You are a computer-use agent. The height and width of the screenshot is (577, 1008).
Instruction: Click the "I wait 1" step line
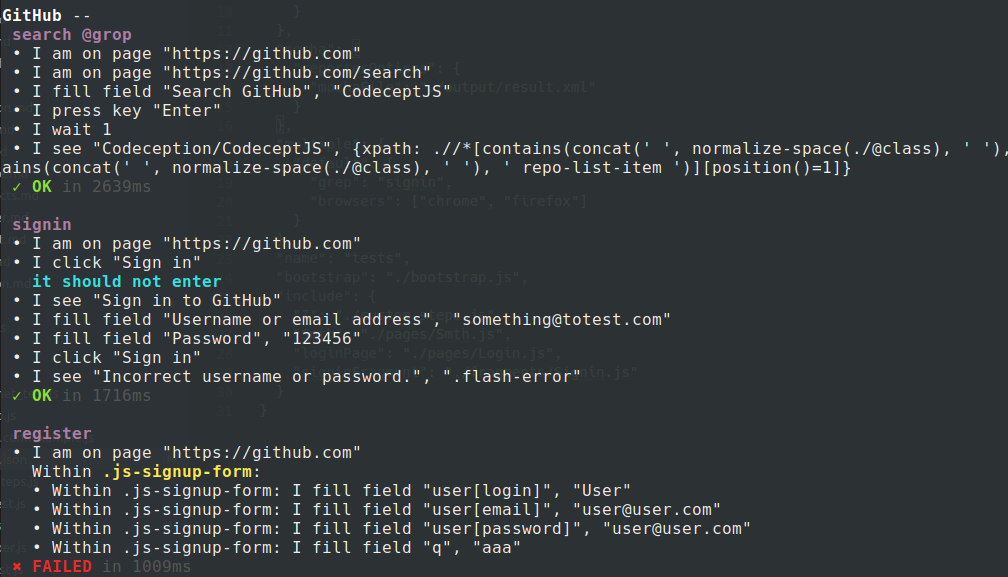71,129
